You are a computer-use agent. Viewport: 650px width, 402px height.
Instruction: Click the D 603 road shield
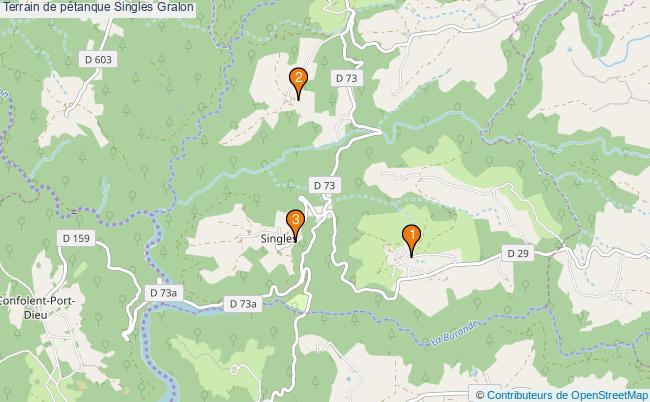click(x=98, y=60)
